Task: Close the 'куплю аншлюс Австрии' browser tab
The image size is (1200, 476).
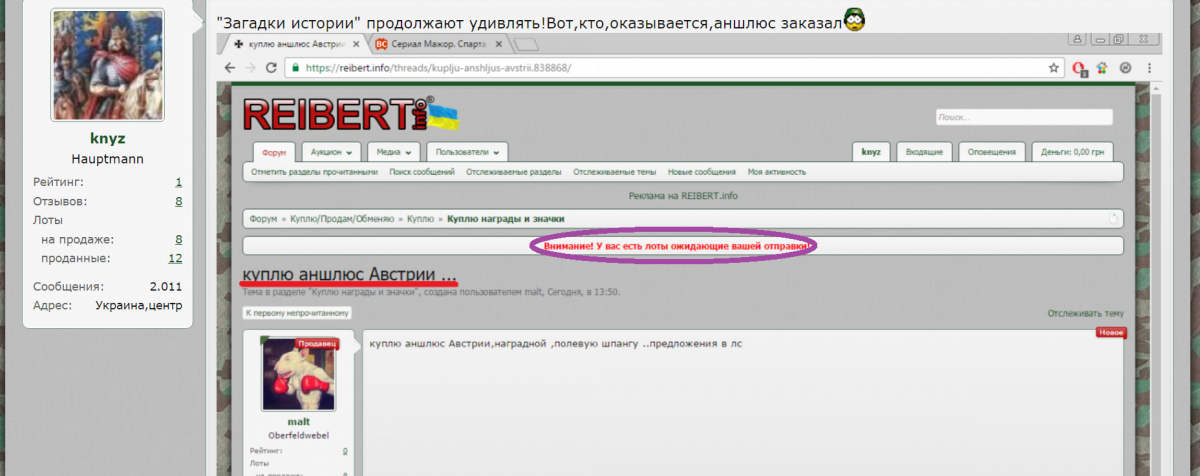Action: click(358, 45)
